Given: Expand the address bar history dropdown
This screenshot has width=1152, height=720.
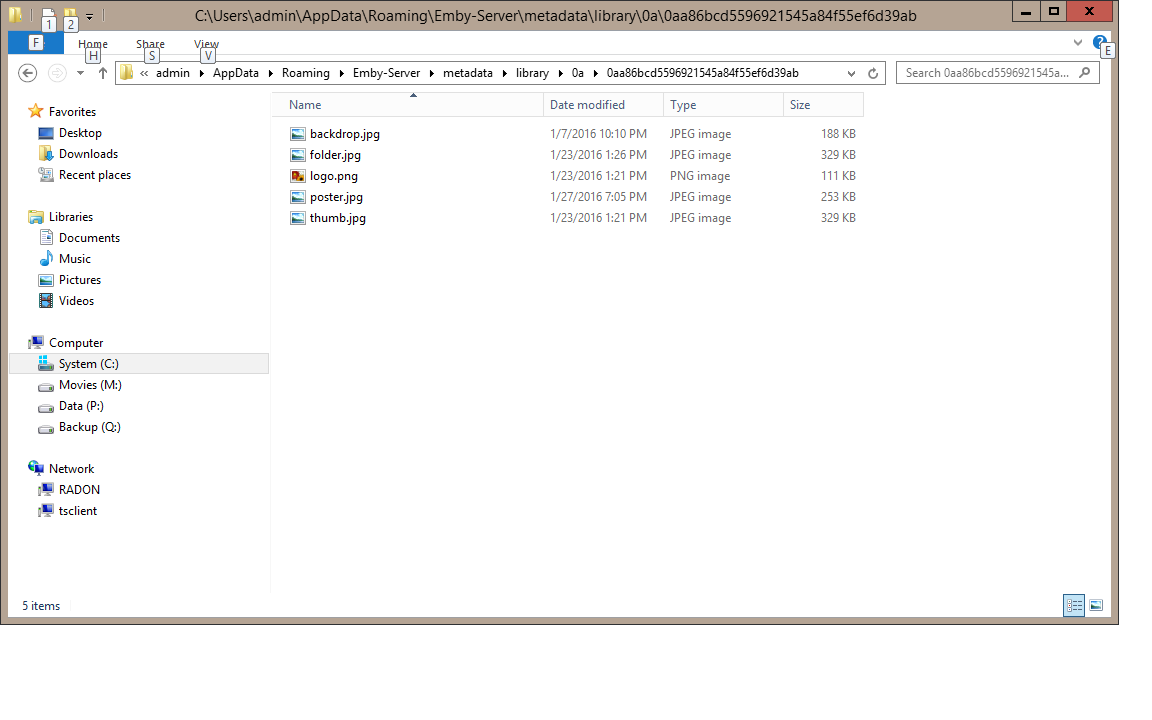Looking at the screenshot, I should coord(851,73).
